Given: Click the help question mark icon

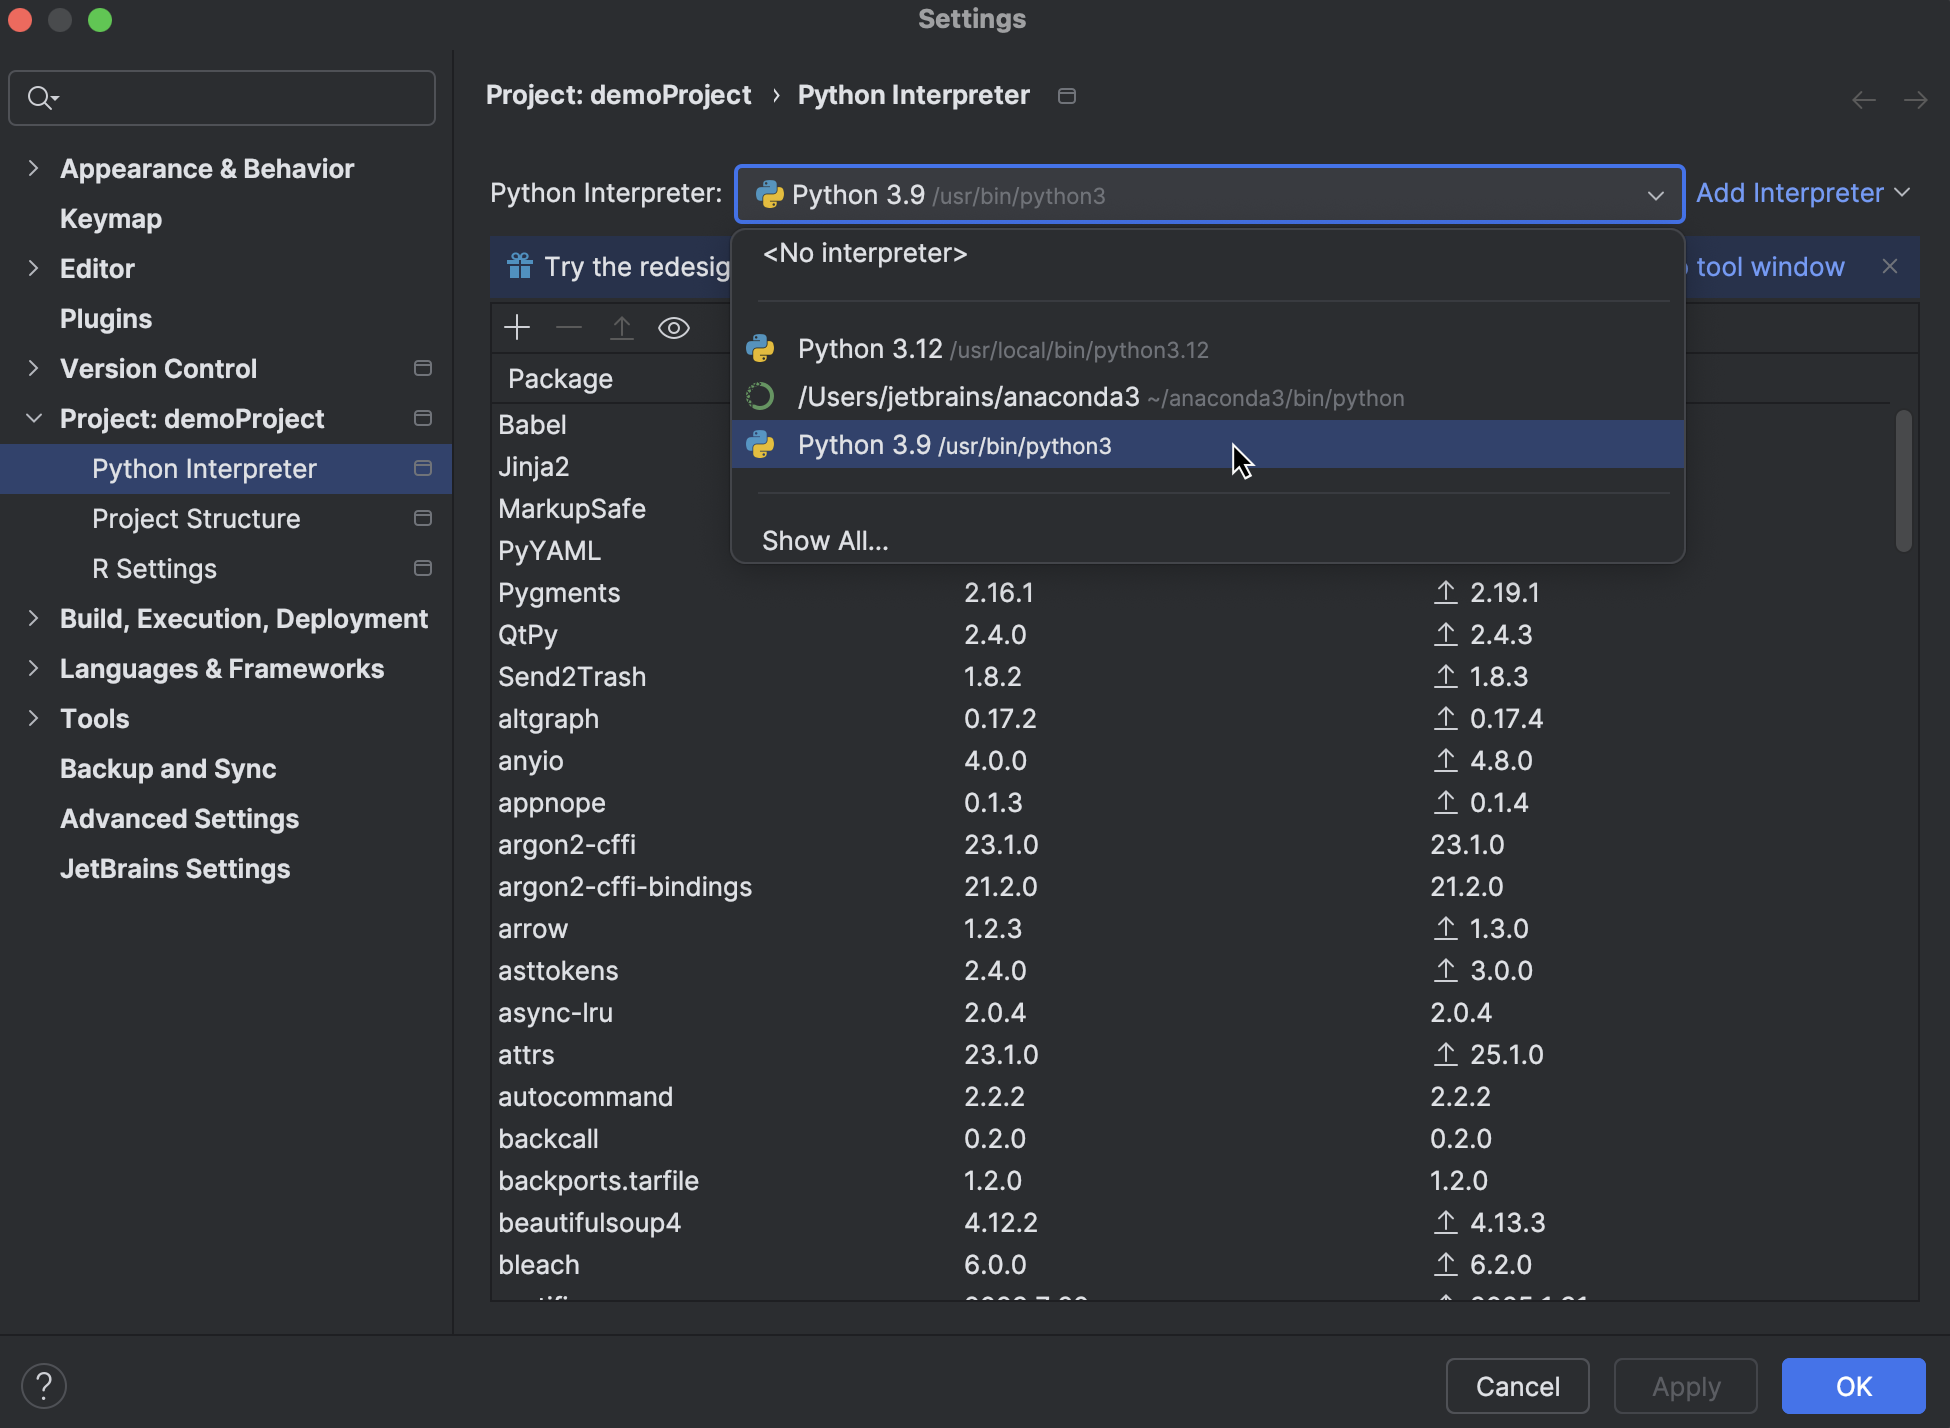Looking at the screenshot, I should tap(44, 1385).
